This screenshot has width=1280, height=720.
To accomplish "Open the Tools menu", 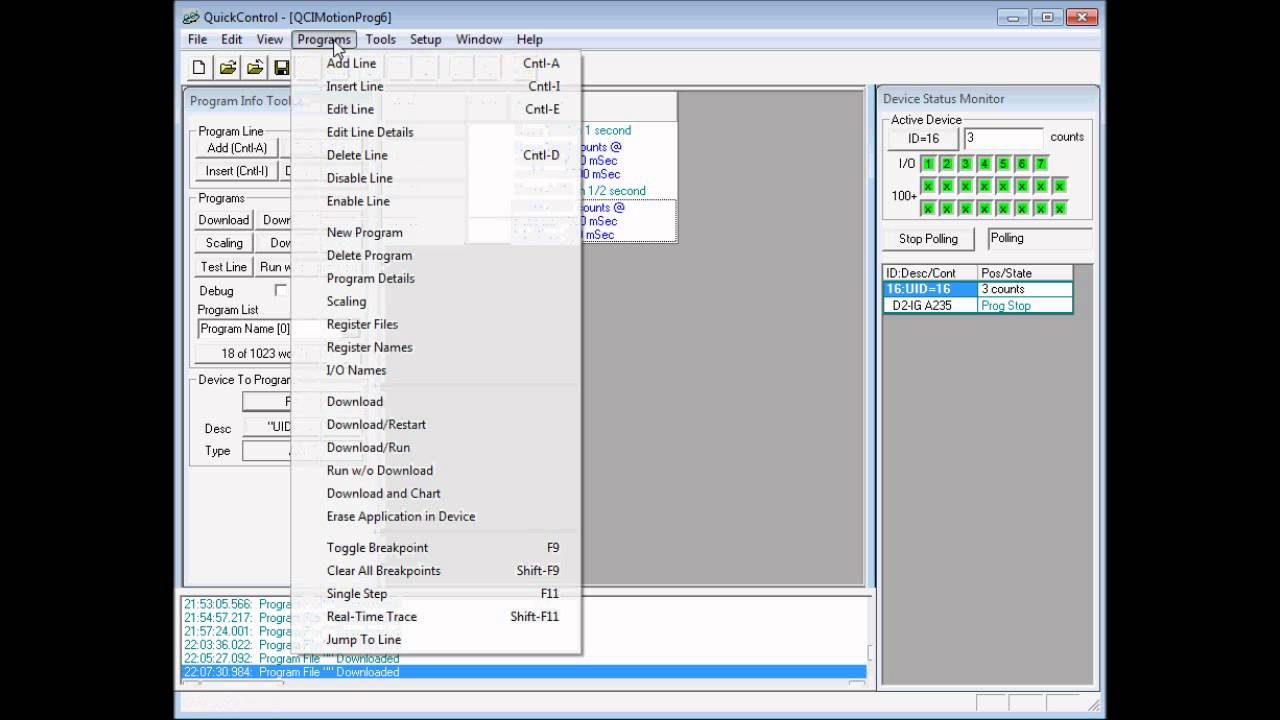I will click(381, 39).
